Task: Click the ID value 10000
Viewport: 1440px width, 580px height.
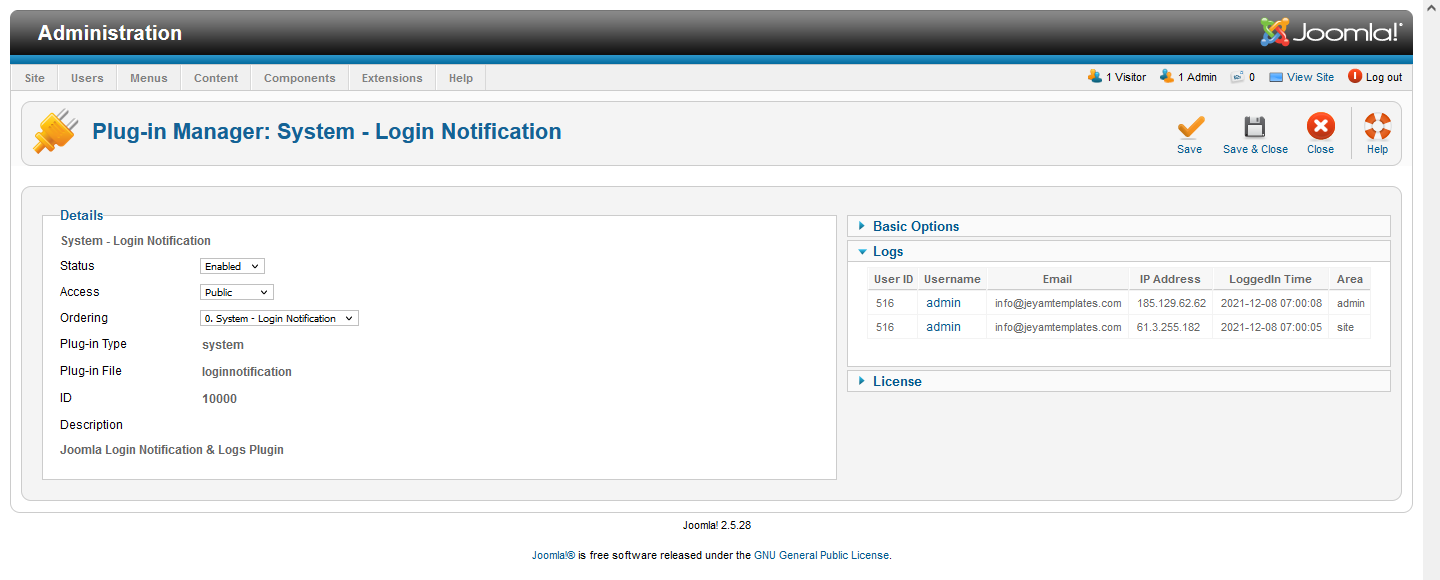Action: point(219,398)
